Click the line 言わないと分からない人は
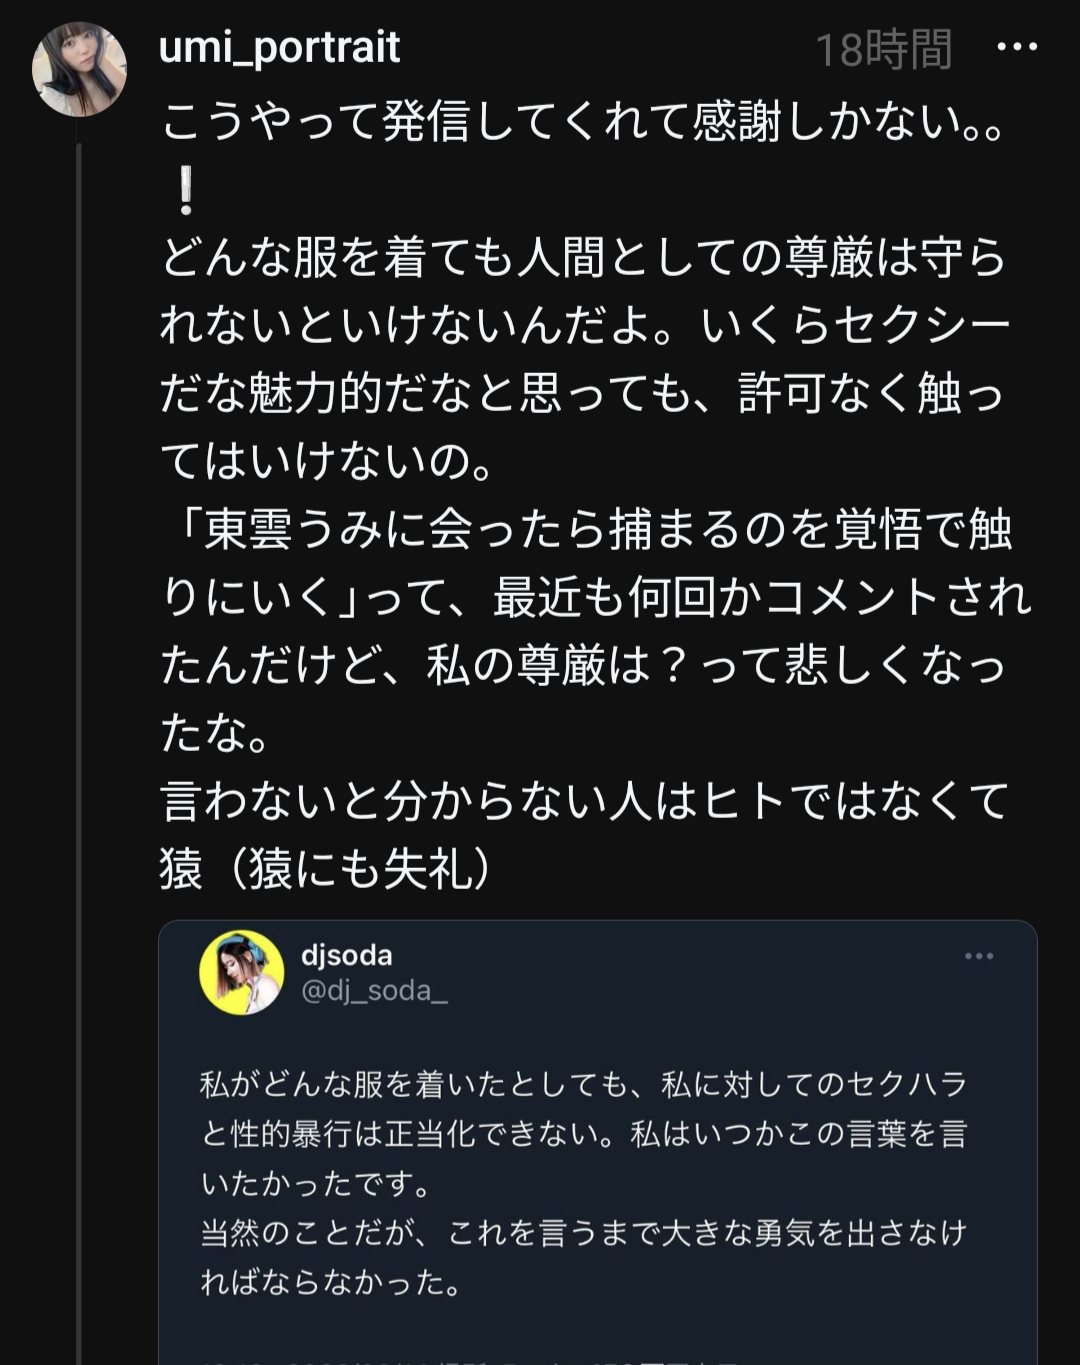Image resolution: width=1080 pixels, height=1365 pixels. [x=583, y=801]
